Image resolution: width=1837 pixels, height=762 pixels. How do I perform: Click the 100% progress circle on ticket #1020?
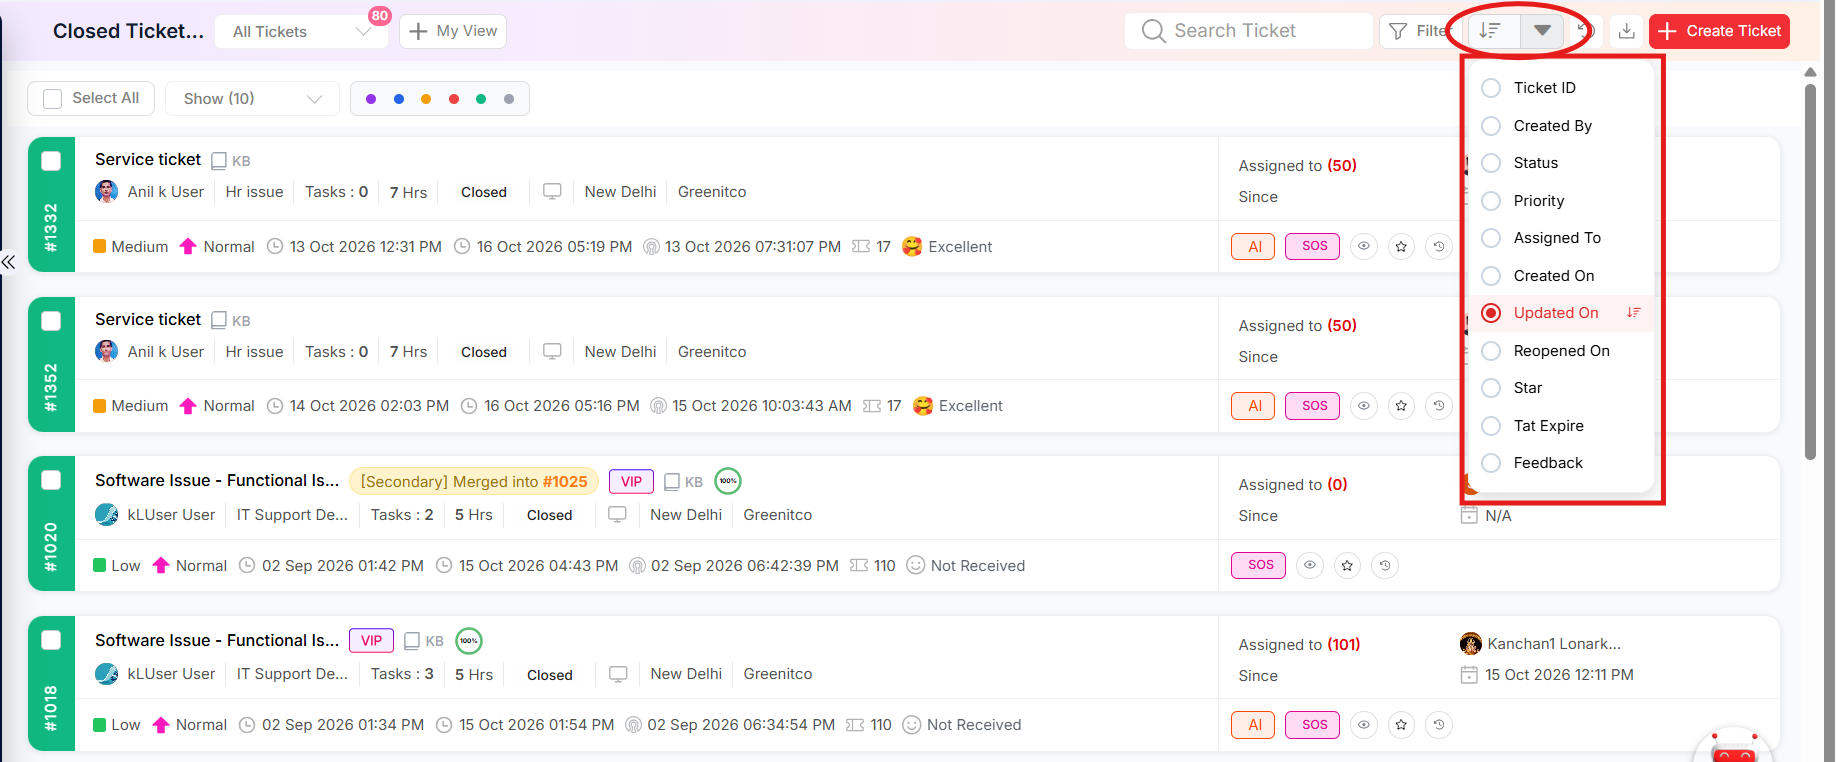(x=728, y=481)
